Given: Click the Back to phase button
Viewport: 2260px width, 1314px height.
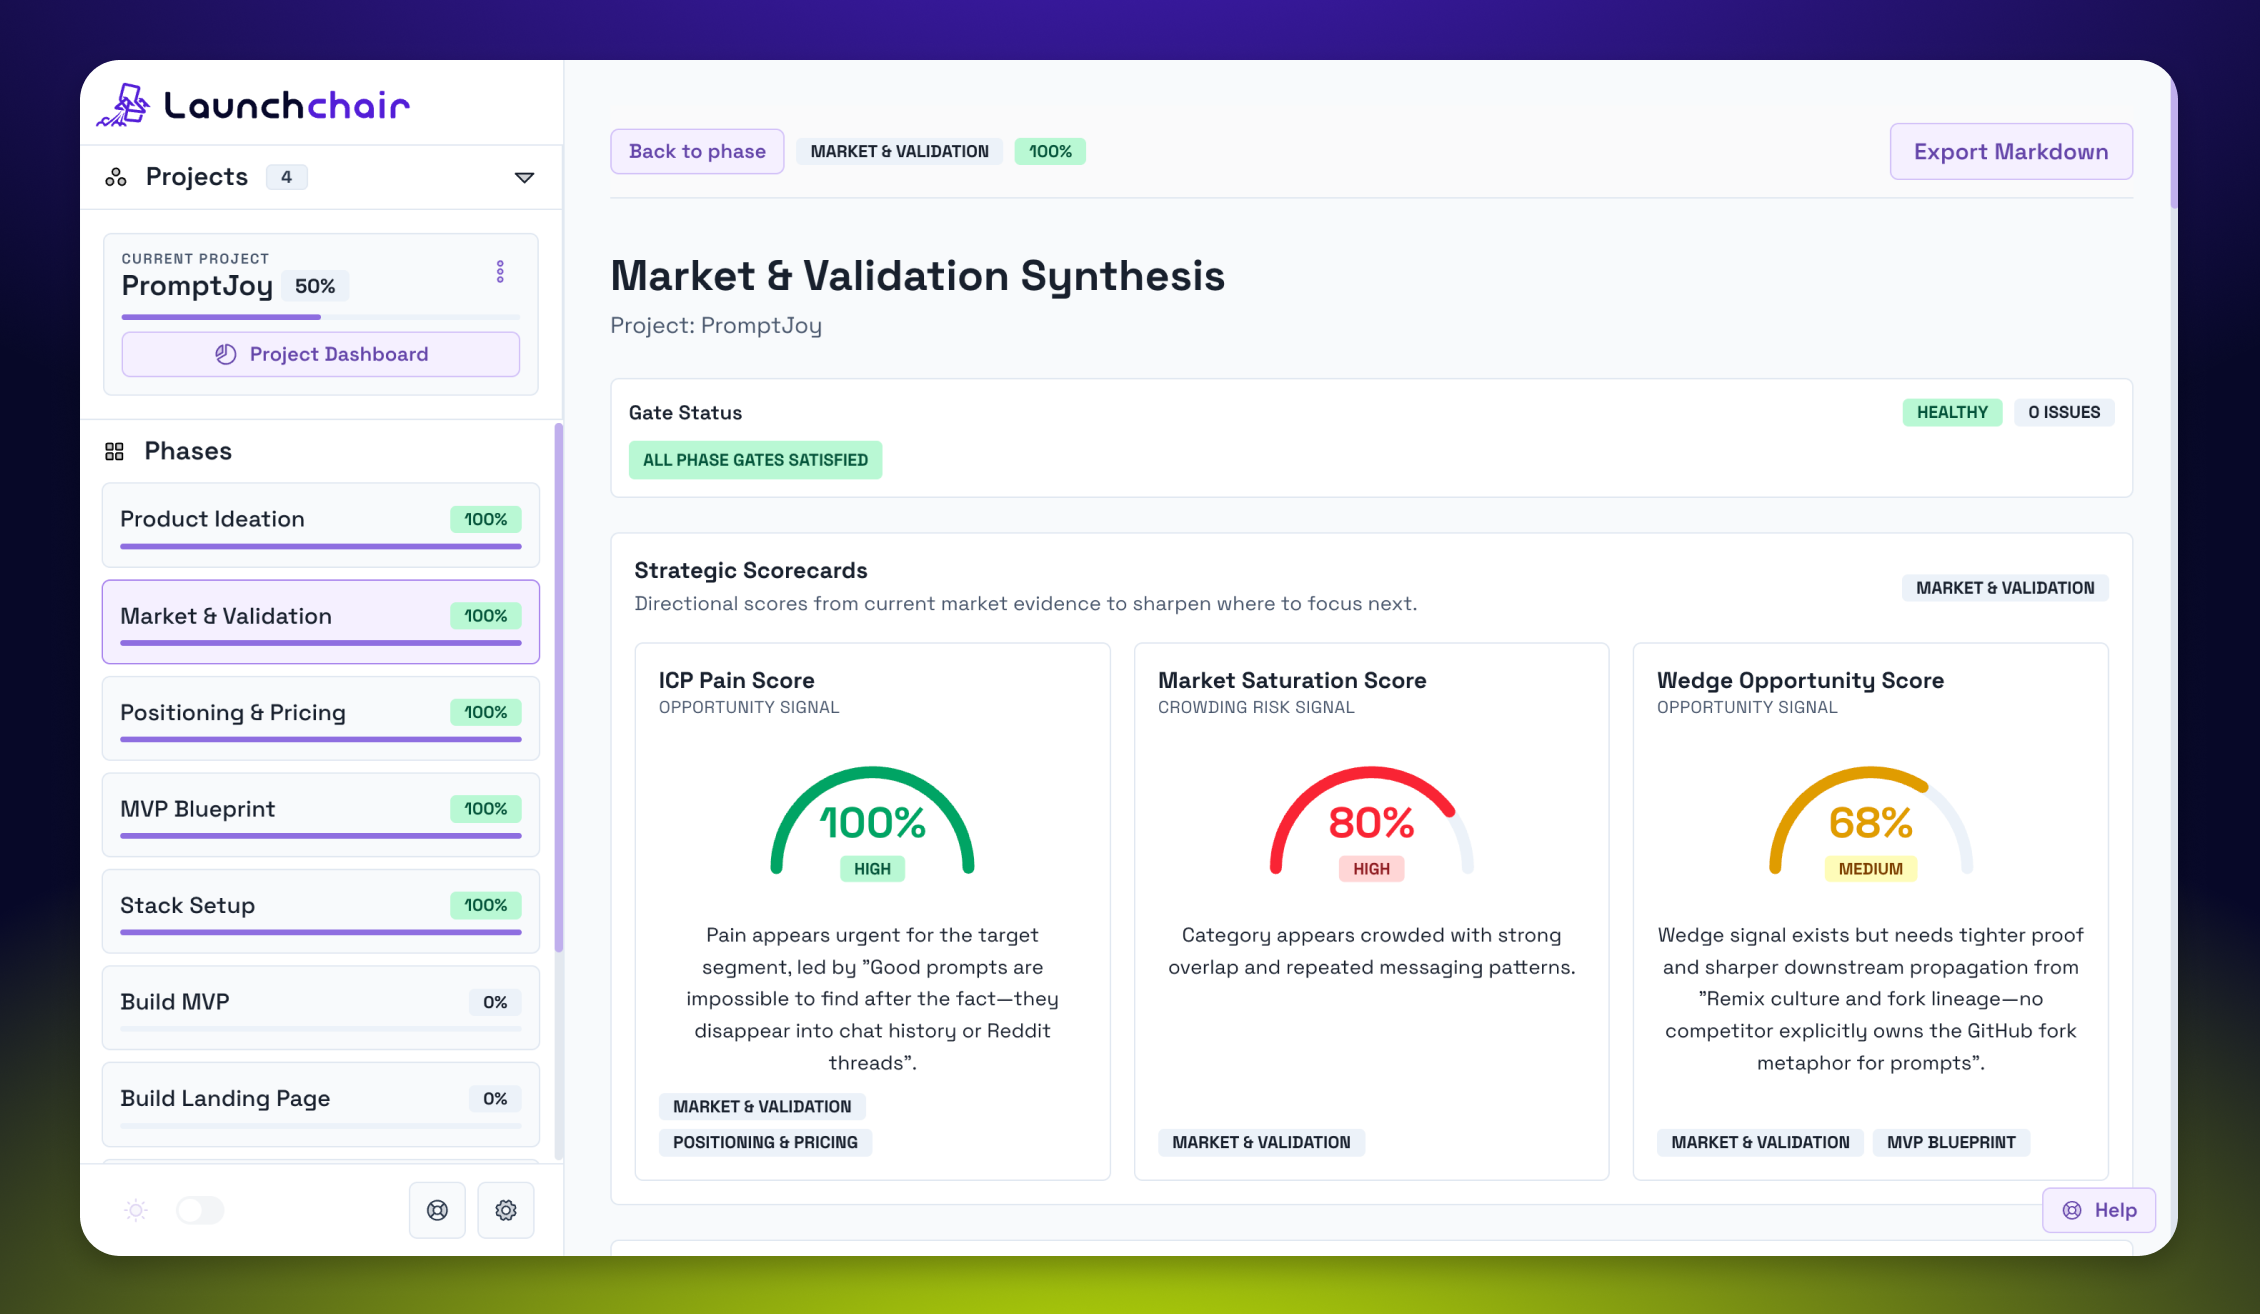Looking at the screenshot, I should click(697, 151).
